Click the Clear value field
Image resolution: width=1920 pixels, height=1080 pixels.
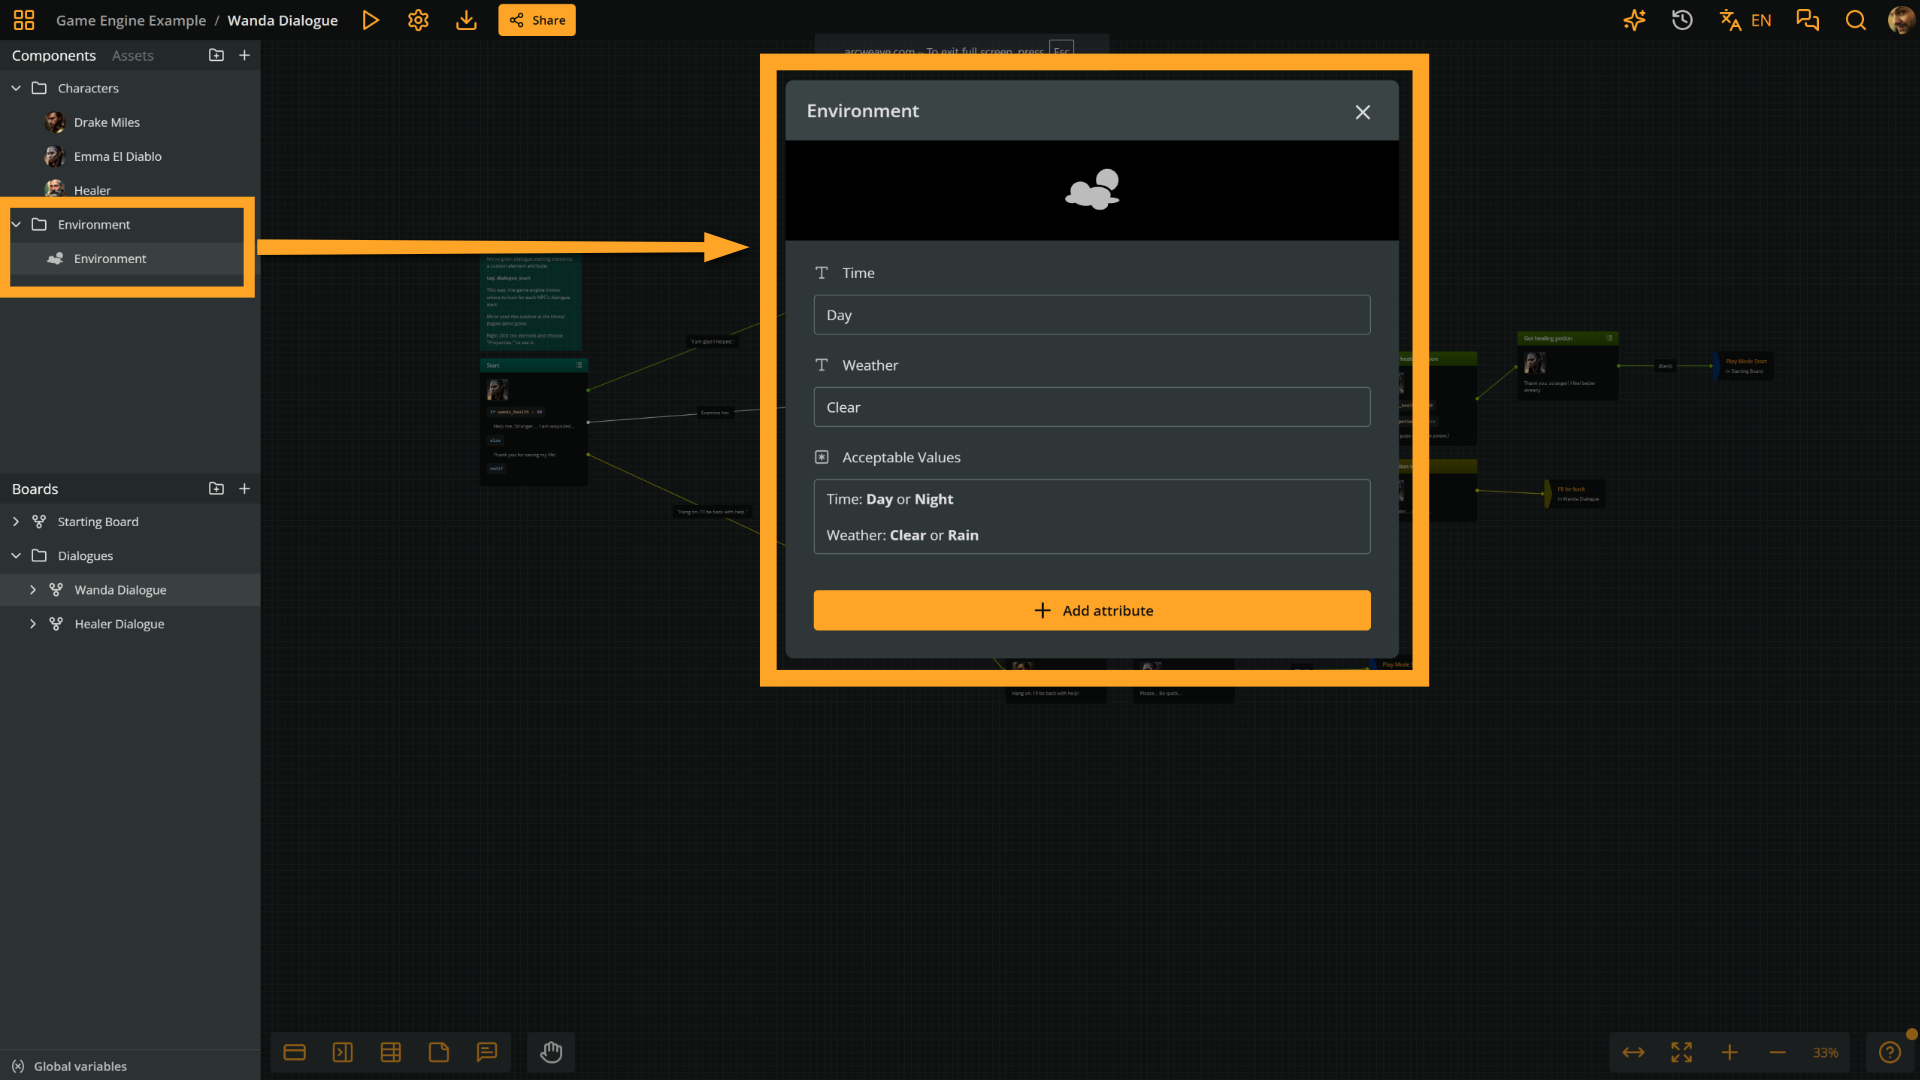1092,407
